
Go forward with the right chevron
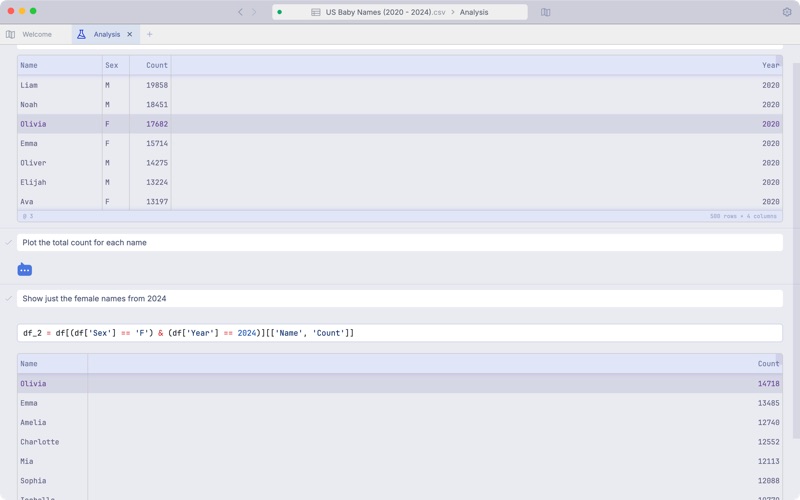(254, 12)
